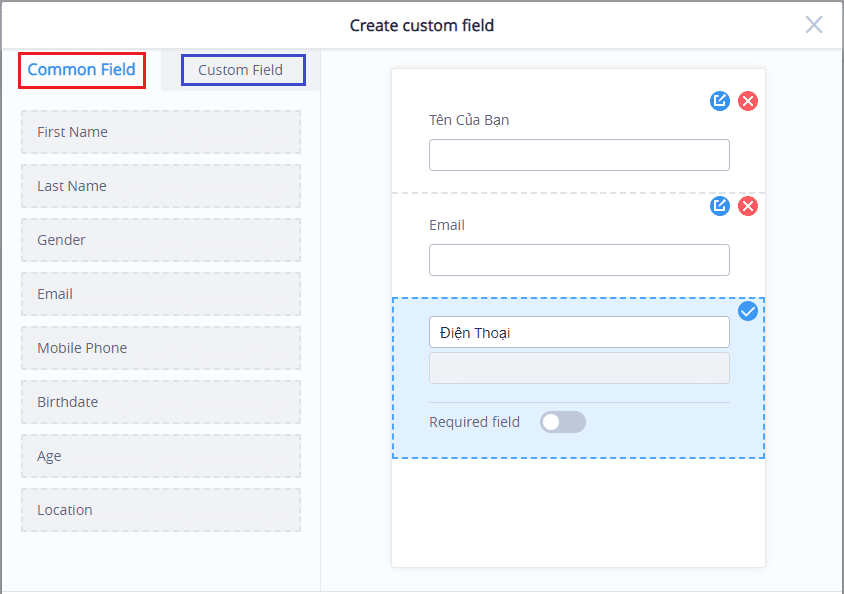The width and height of the screenshot is (844, 594).
Task: Delete the Tên Của Bạn field
Action: [748, 101]
